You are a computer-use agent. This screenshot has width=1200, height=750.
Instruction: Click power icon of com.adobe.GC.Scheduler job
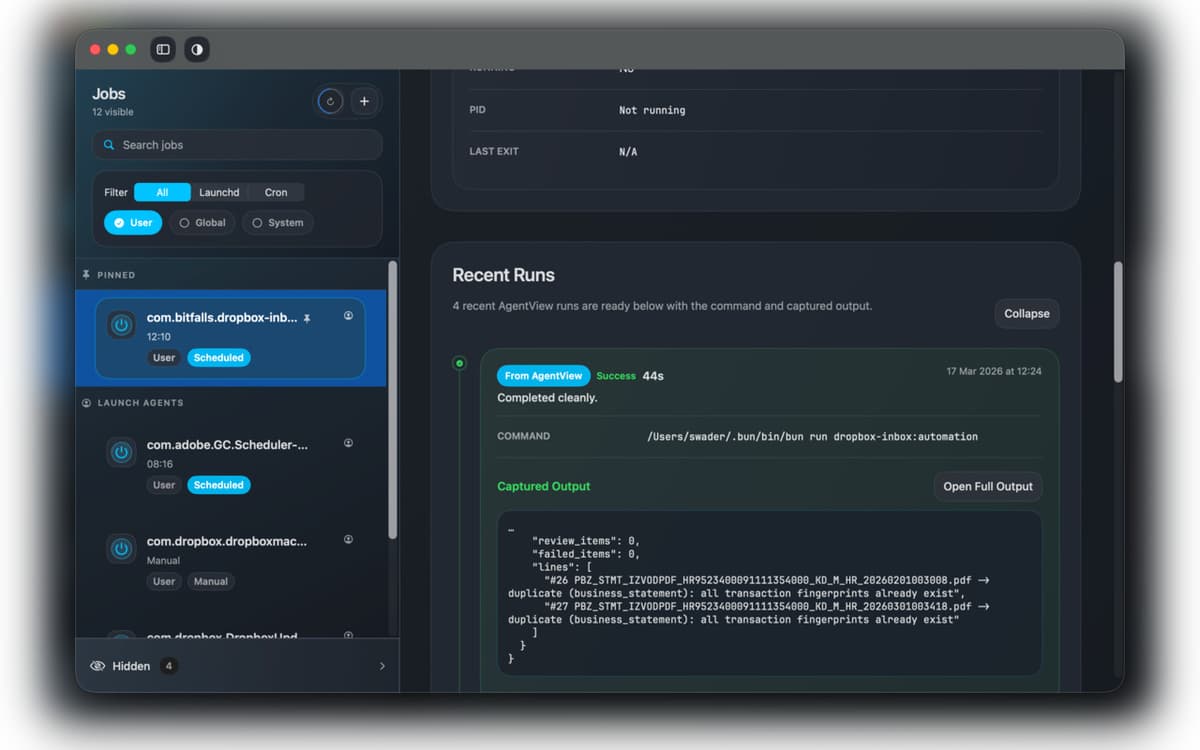pos(122,452)
